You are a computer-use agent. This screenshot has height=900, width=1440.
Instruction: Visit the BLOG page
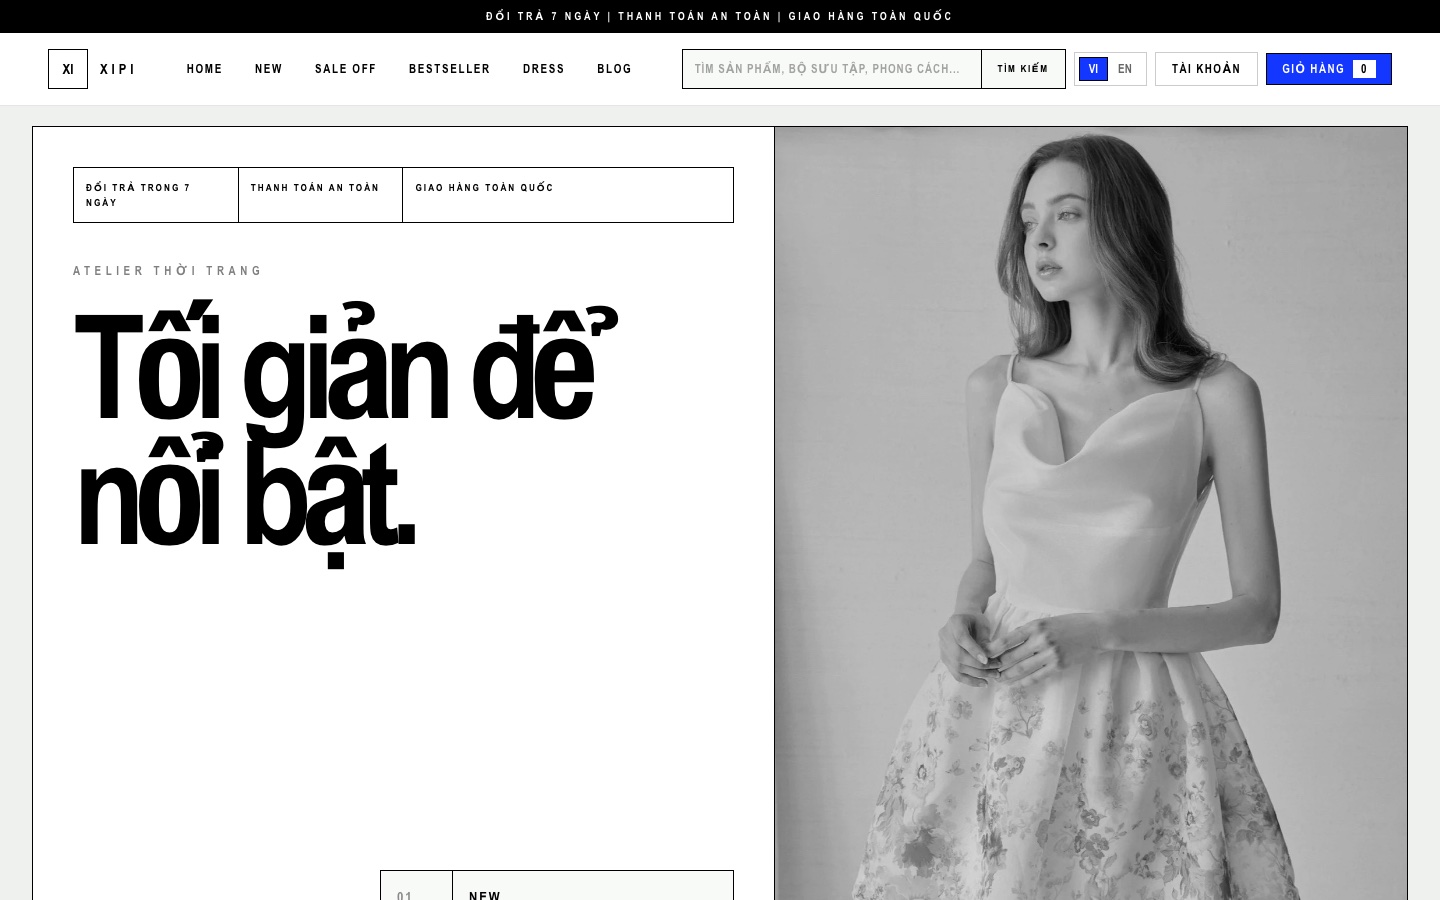[614, 69]
